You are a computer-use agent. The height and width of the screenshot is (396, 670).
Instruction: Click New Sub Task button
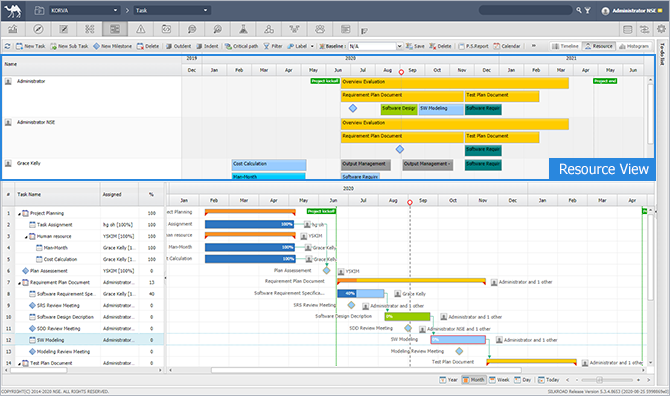pos(69,46)
